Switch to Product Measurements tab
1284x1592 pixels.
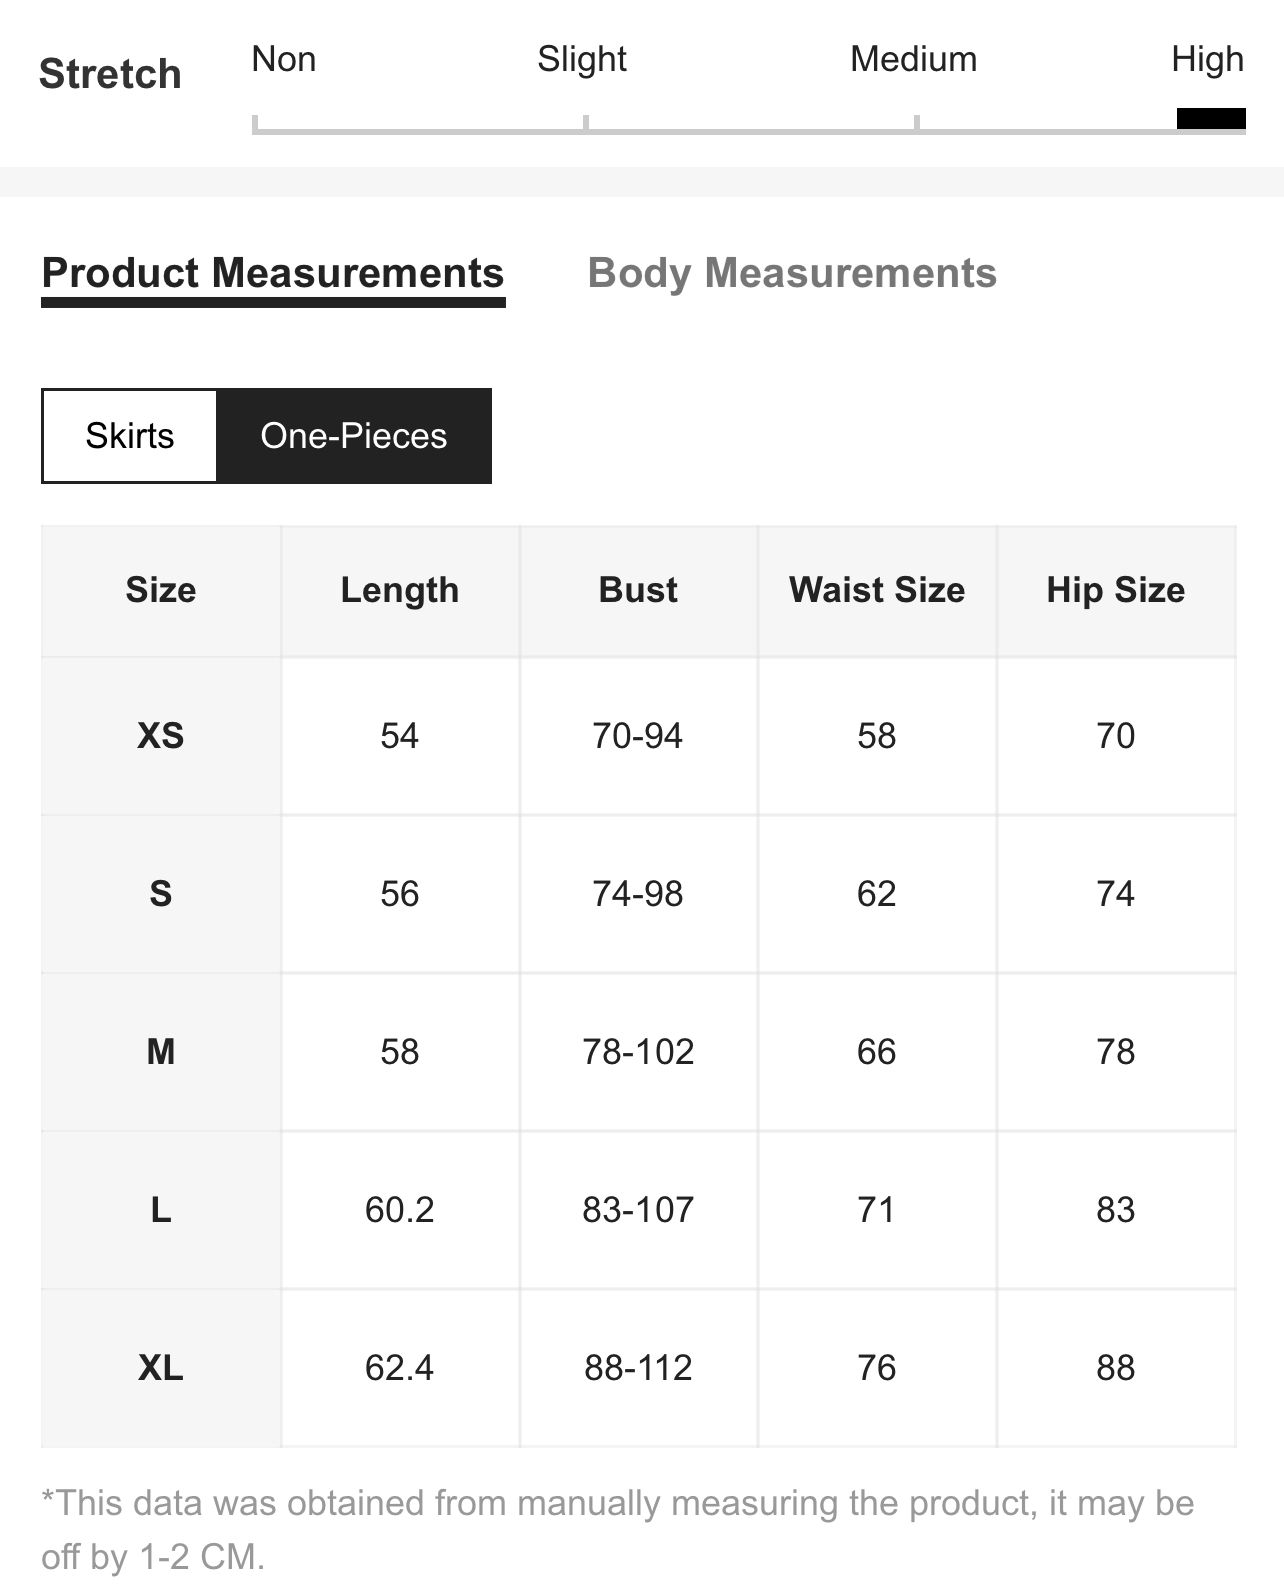point(273,273)
